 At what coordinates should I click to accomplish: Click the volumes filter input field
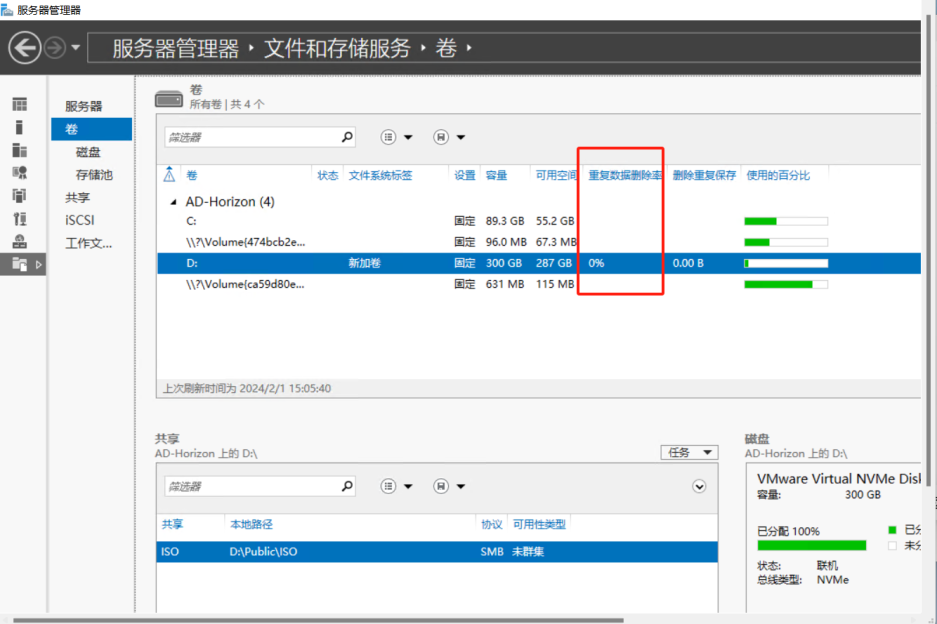[252, 137]
